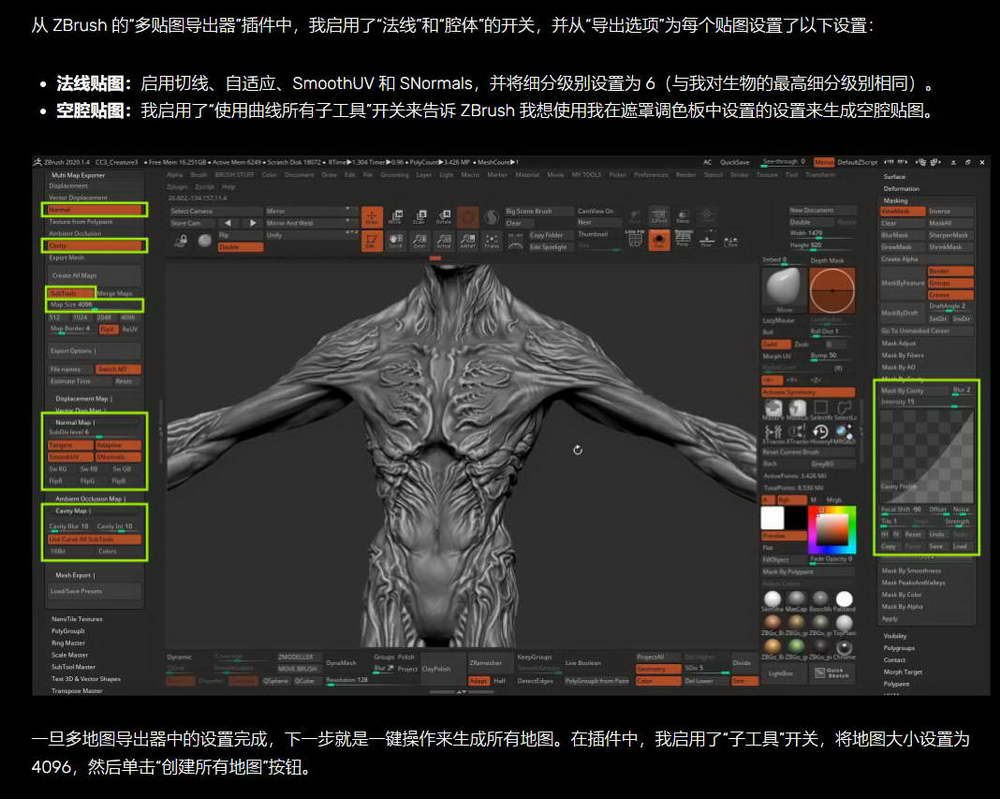Open the Transform menu

820,175
